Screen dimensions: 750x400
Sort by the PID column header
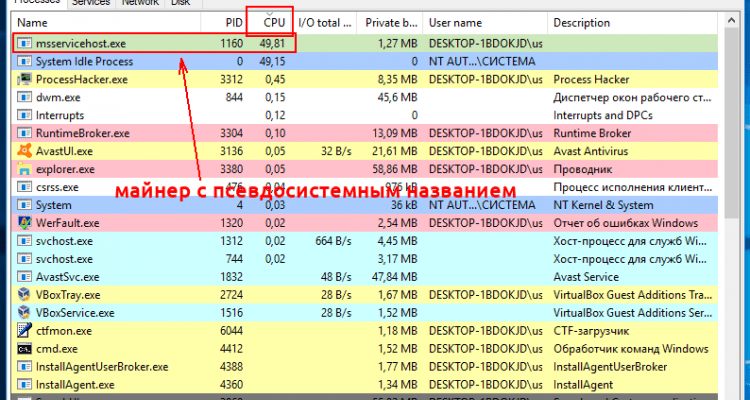224,22
